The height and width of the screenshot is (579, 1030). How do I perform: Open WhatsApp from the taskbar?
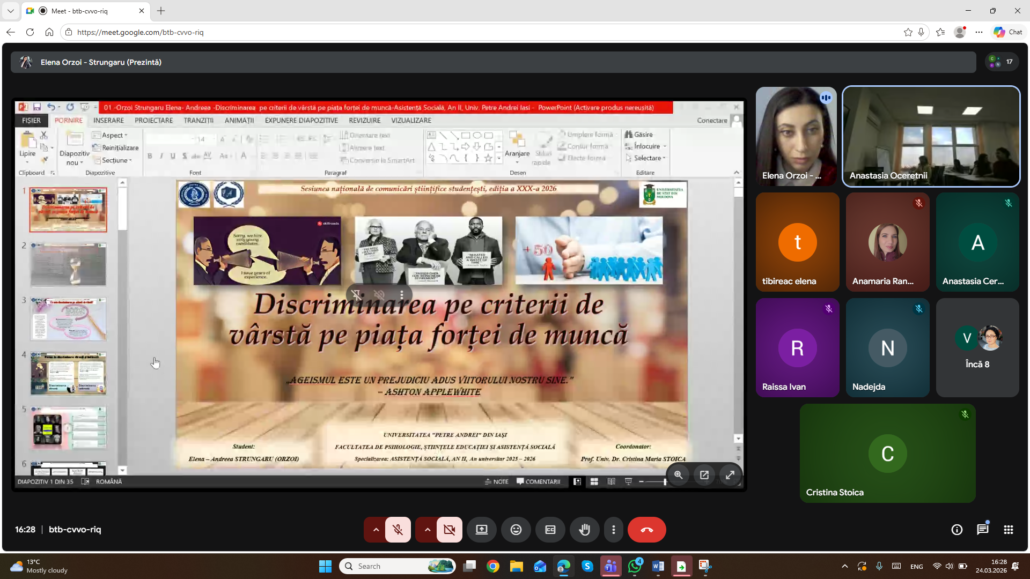[635, 566]
